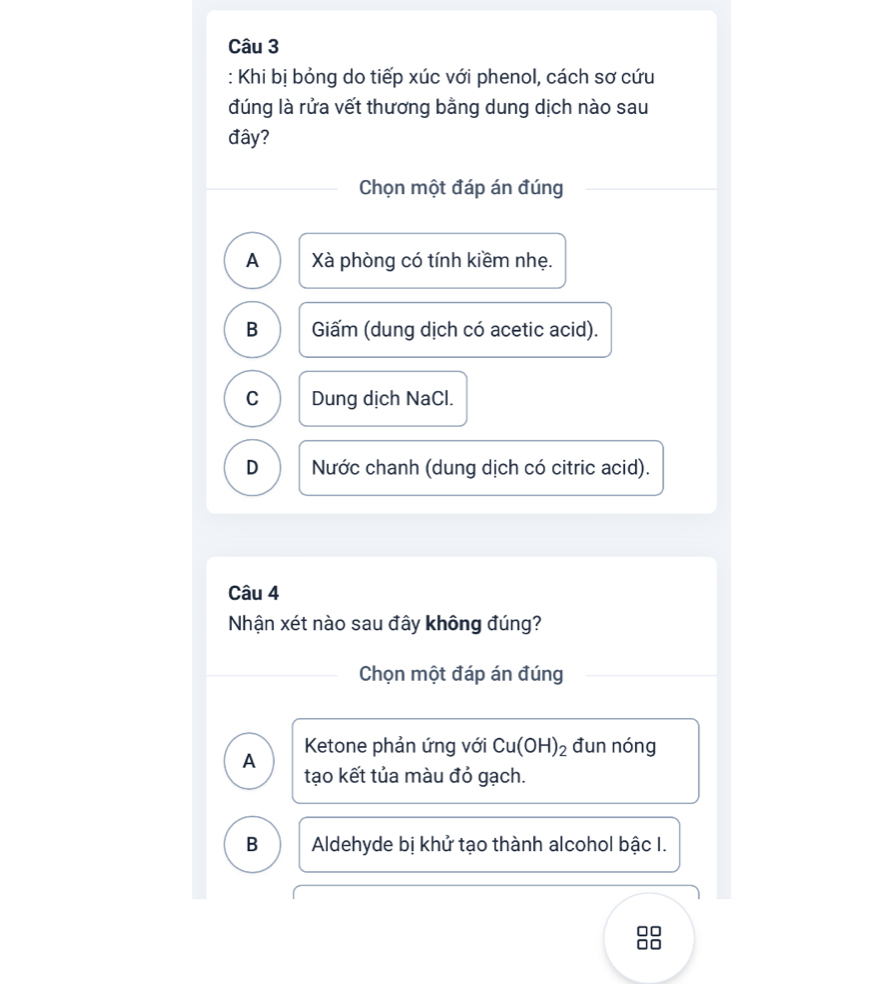This screenshot has height=984, width=874.
Task: Choose answer 'Dung dịch NaCl.'
Action: (383, 398)
